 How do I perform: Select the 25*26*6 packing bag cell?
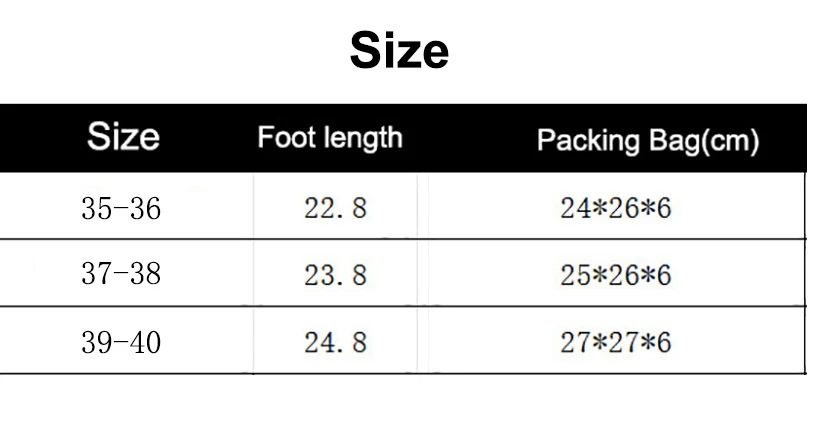click(615, 275)
